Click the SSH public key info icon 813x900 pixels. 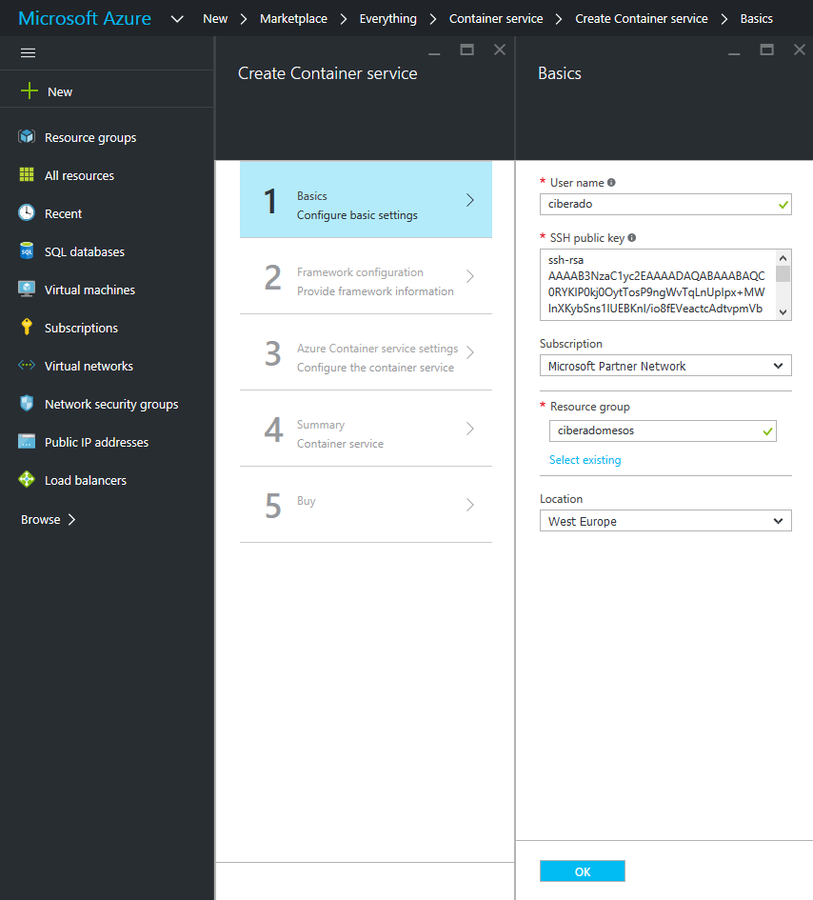pyautogui.click(x=632, y=238)
